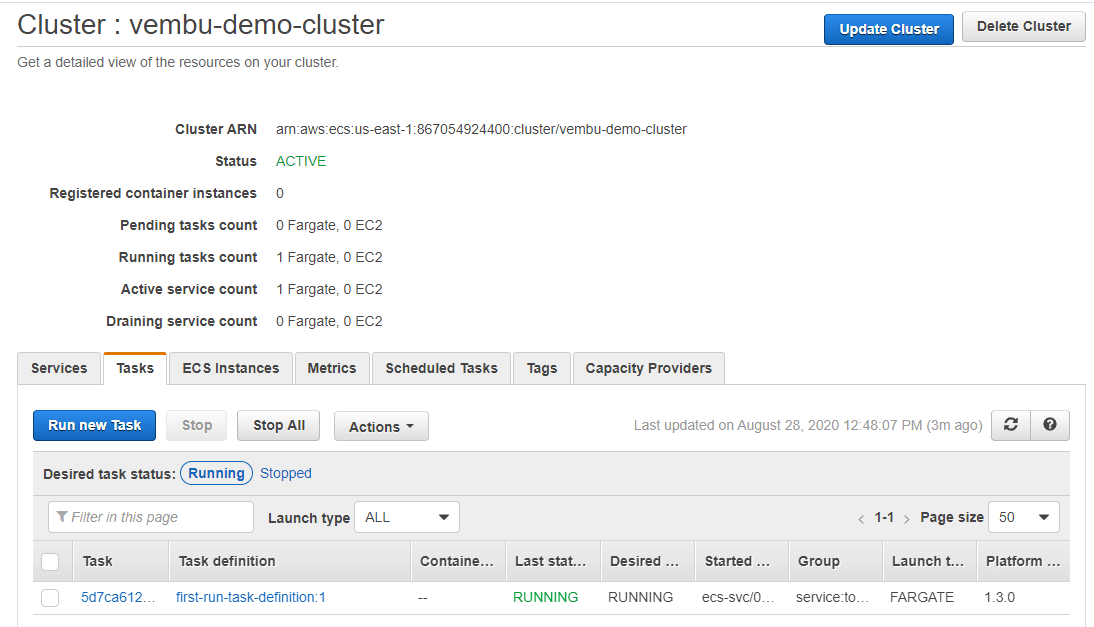Tick the select-all tasks checkbox

click(50, 561)
